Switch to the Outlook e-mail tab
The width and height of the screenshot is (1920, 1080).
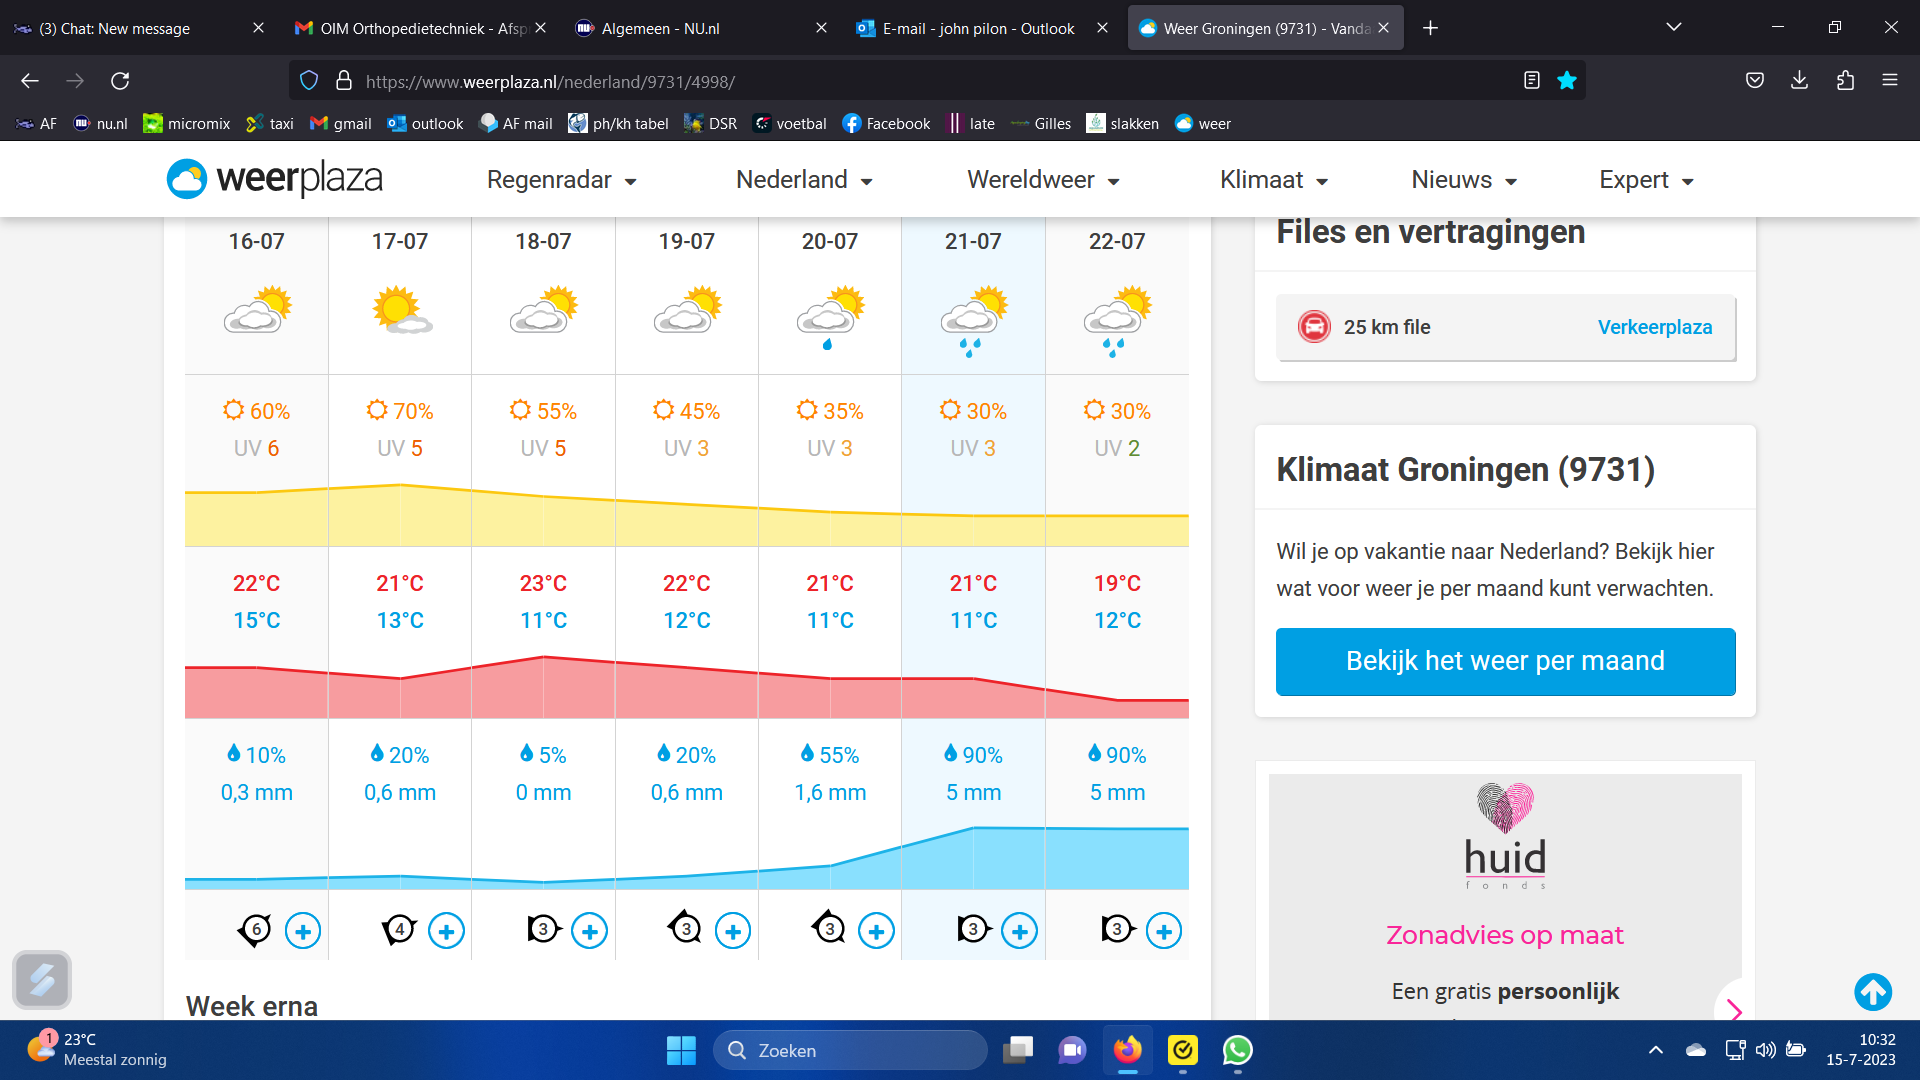[977, 28]
